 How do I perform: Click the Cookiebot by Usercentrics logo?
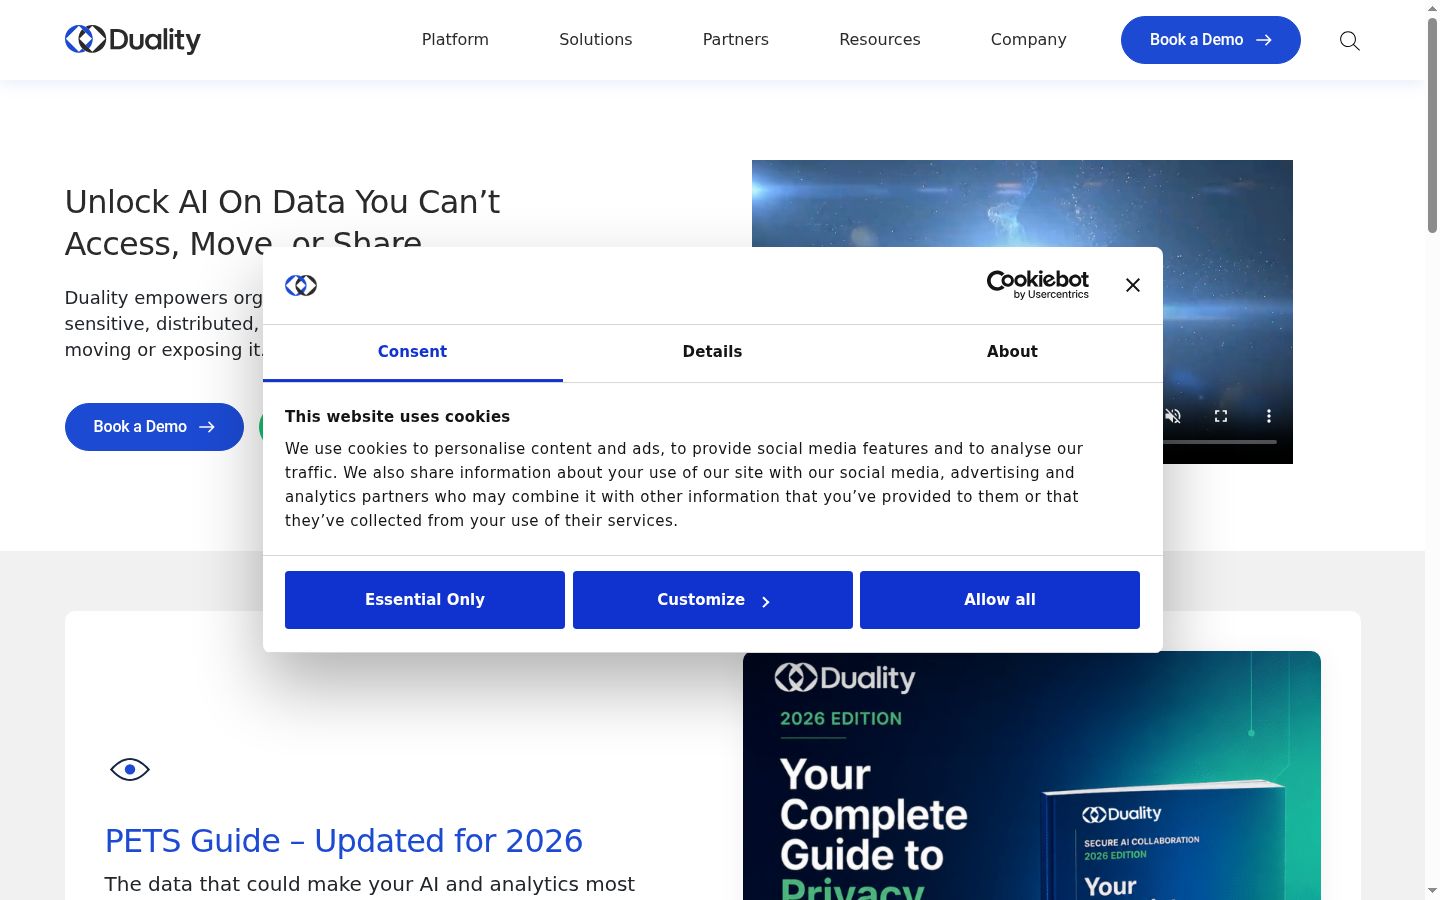1038,285
